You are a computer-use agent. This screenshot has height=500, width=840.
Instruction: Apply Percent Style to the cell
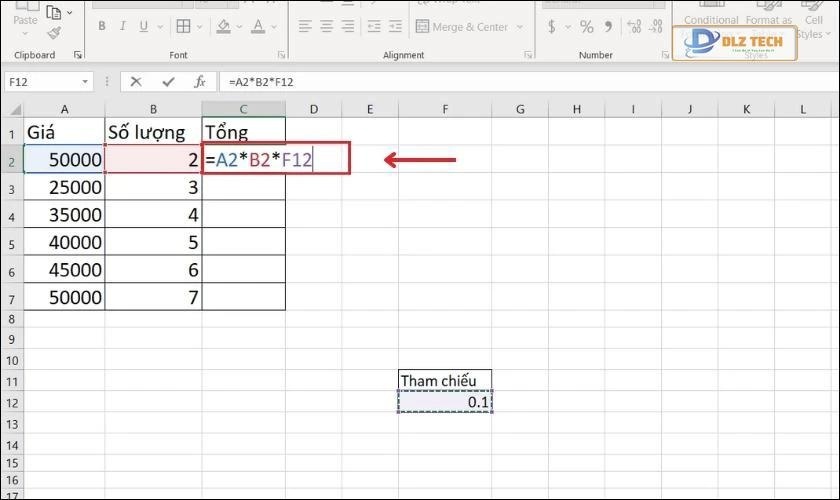pos(586,27)
